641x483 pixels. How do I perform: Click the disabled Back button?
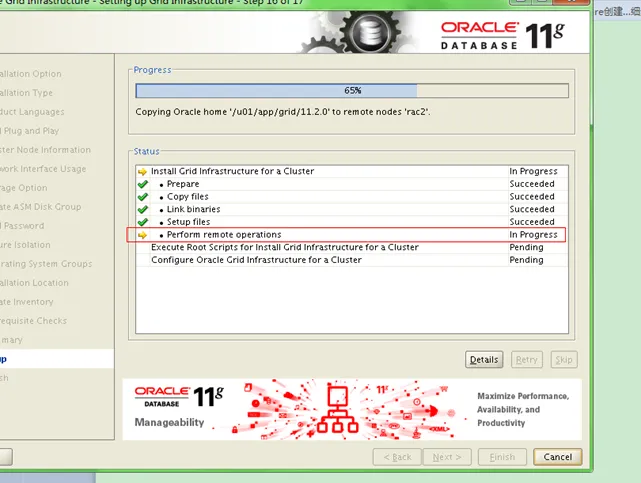point(397,457)
